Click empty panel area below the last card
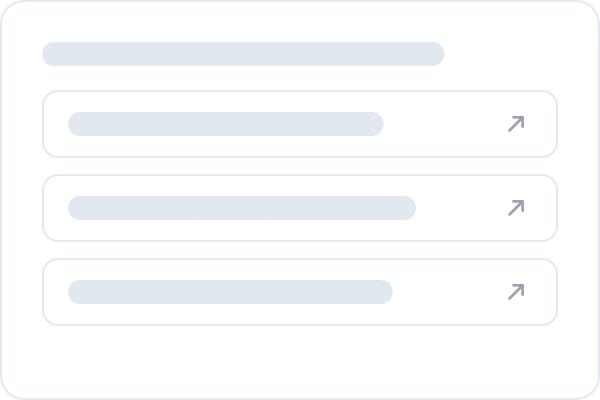The image size is (600, 400). click(300, 360)
